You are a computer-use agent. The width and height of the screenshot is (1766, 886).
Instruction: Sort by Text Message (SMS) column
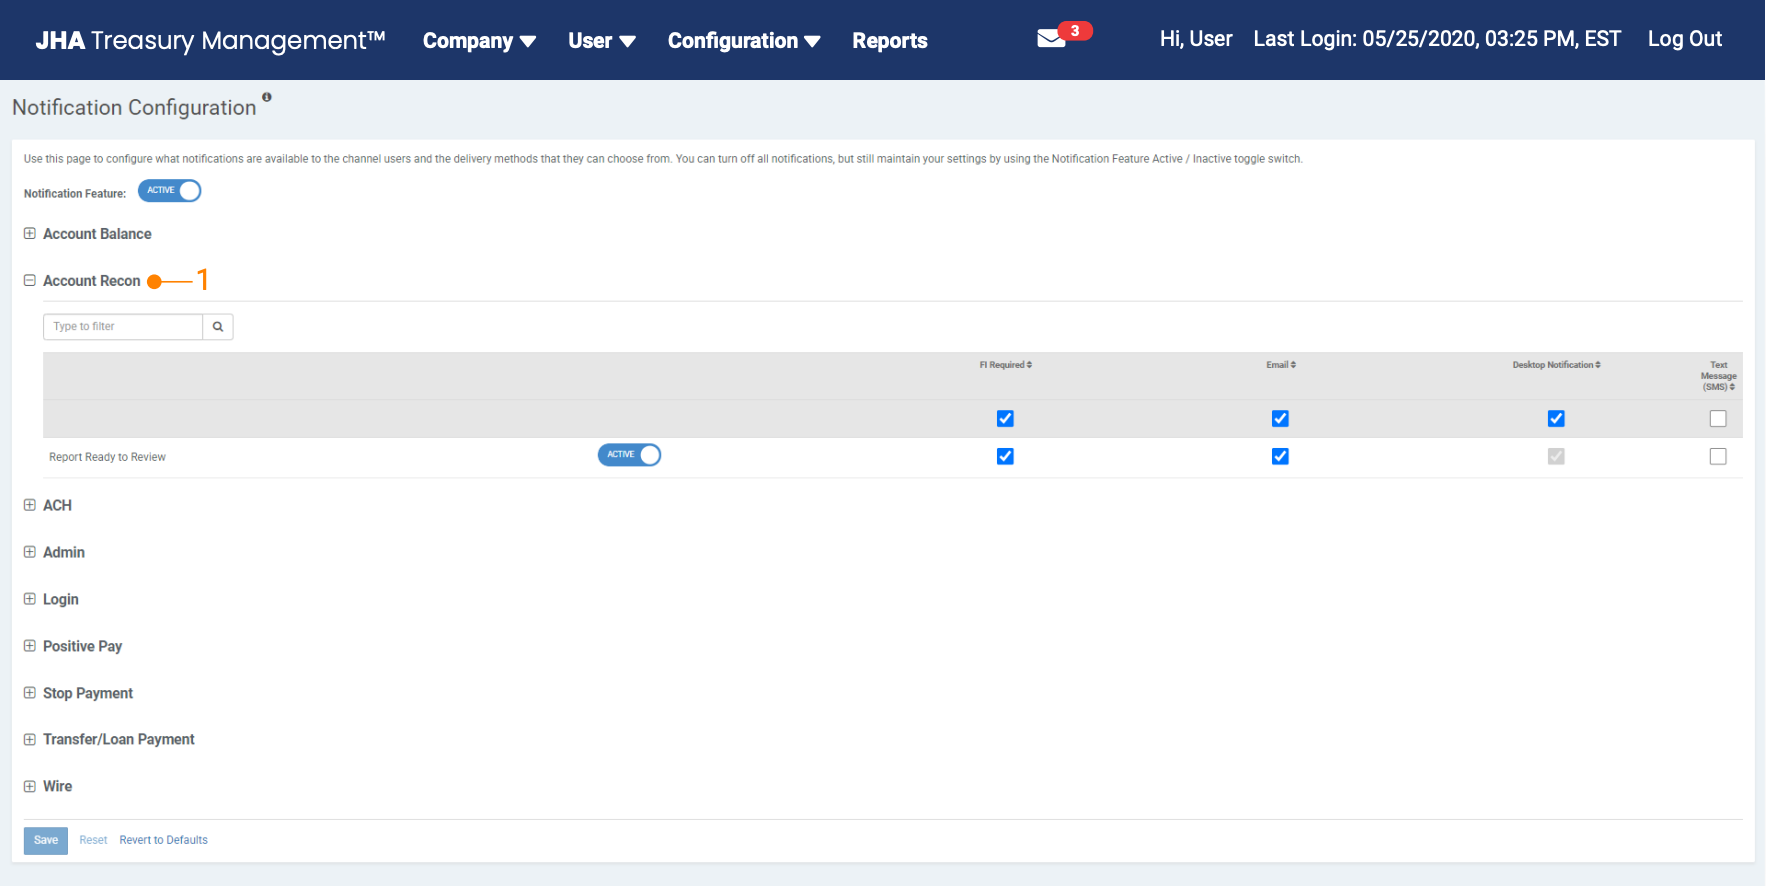[x=1718, y=376]
